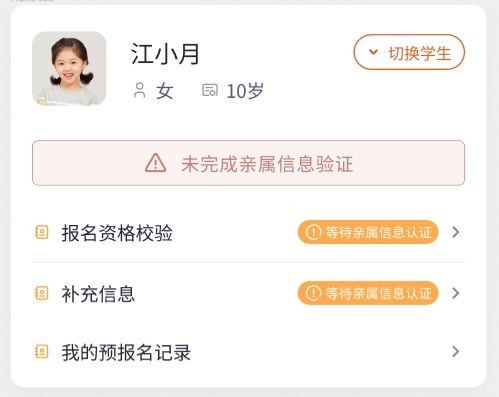Click 等待亲属信息认证 badge on 补充信息 row
Screen dimensions: 499x397
tap(368, 293)
